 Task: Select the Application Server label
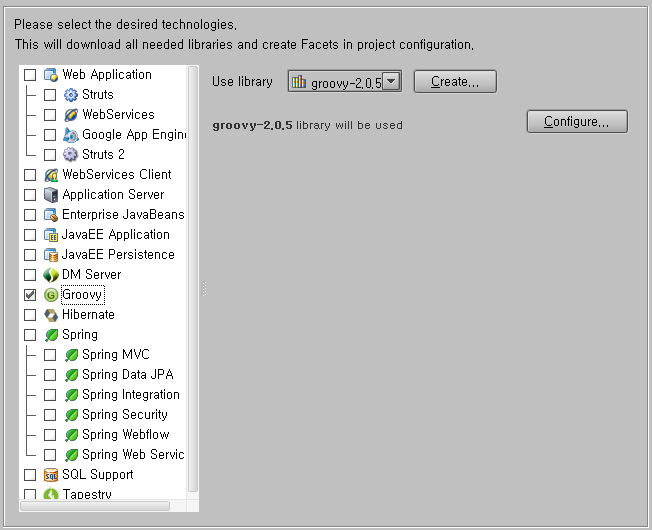tap(113, 195)
